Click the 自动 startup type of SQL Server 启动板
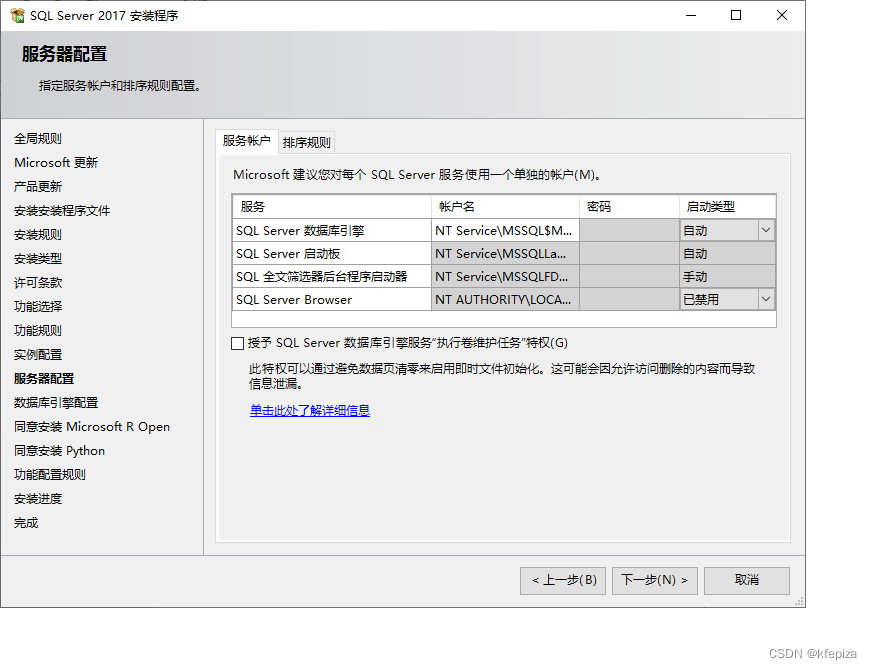The width and height of the screenshot is (872, 670). click(x=727, y=254)
